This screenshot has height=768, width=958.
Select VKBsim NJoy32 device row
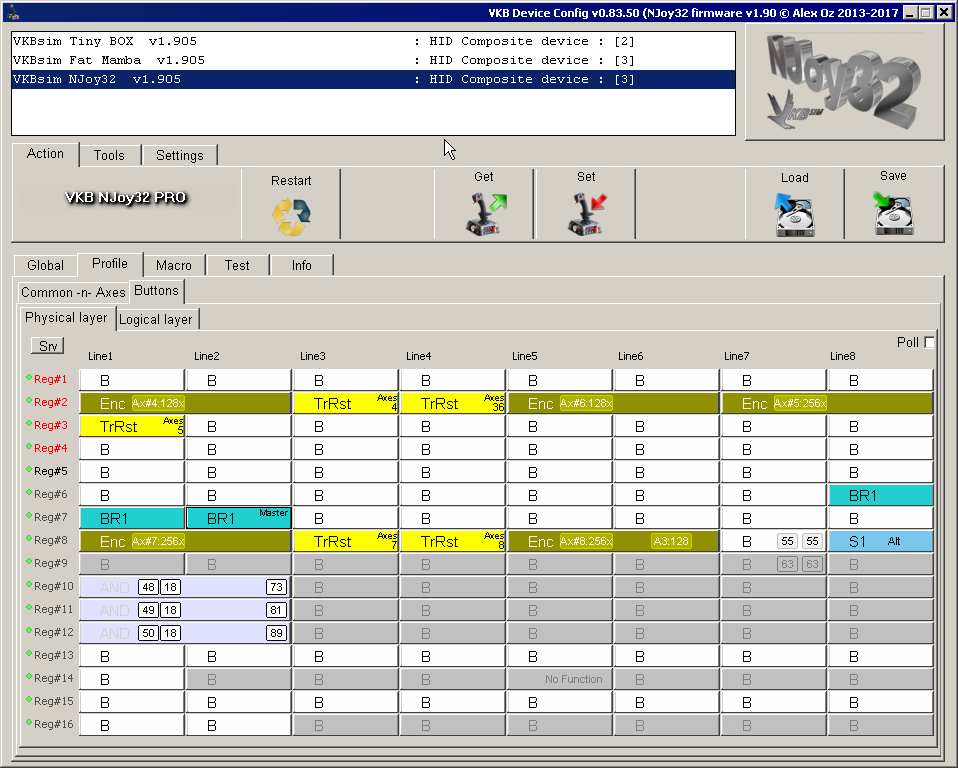[373, 79]
